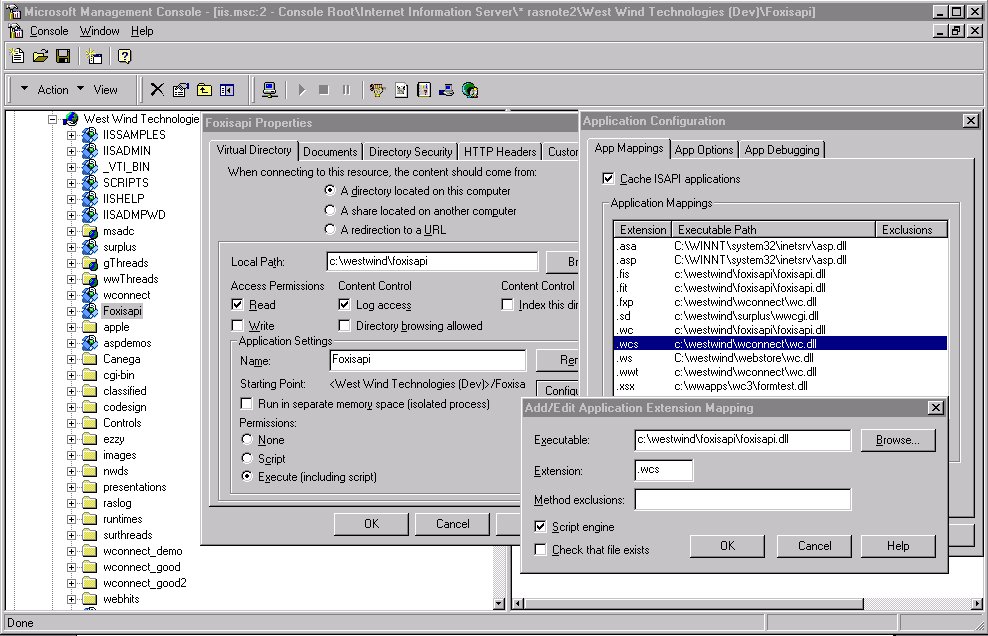
Task: Enable Check that file exists
Action: [540, 550]
